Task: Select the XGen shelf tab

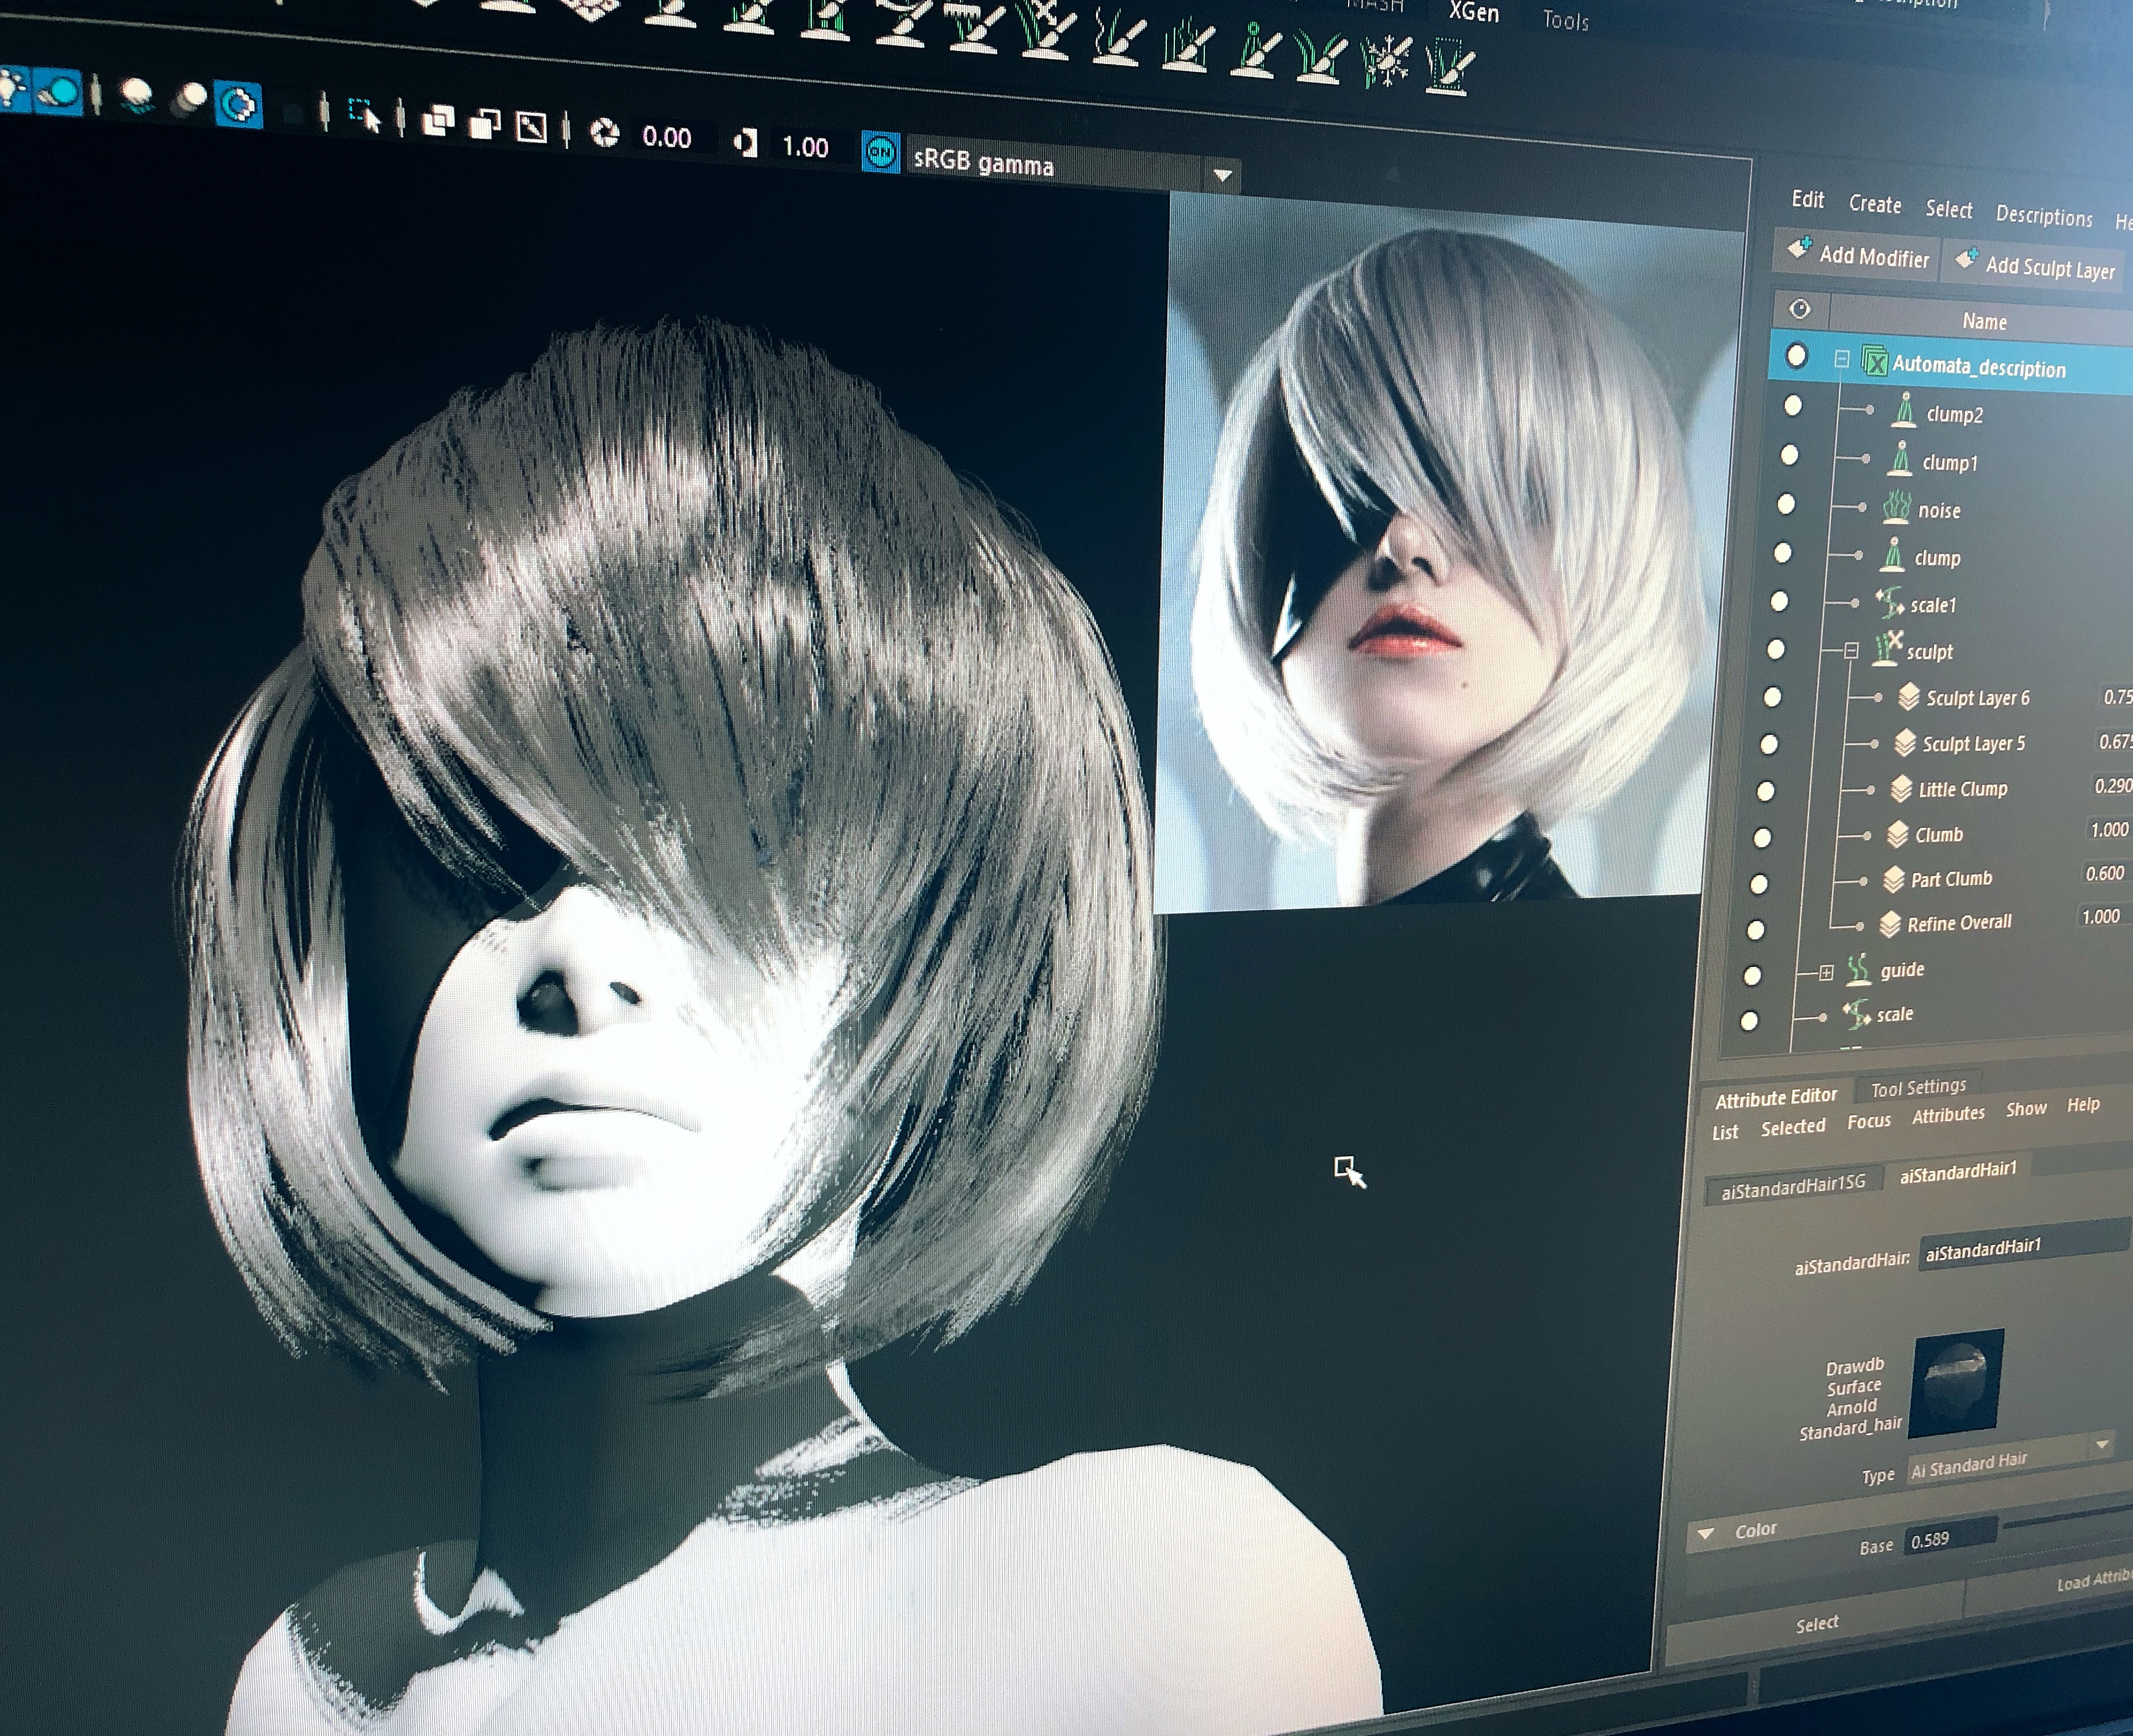Action: pyautogui.click(x=1474, y=12)
